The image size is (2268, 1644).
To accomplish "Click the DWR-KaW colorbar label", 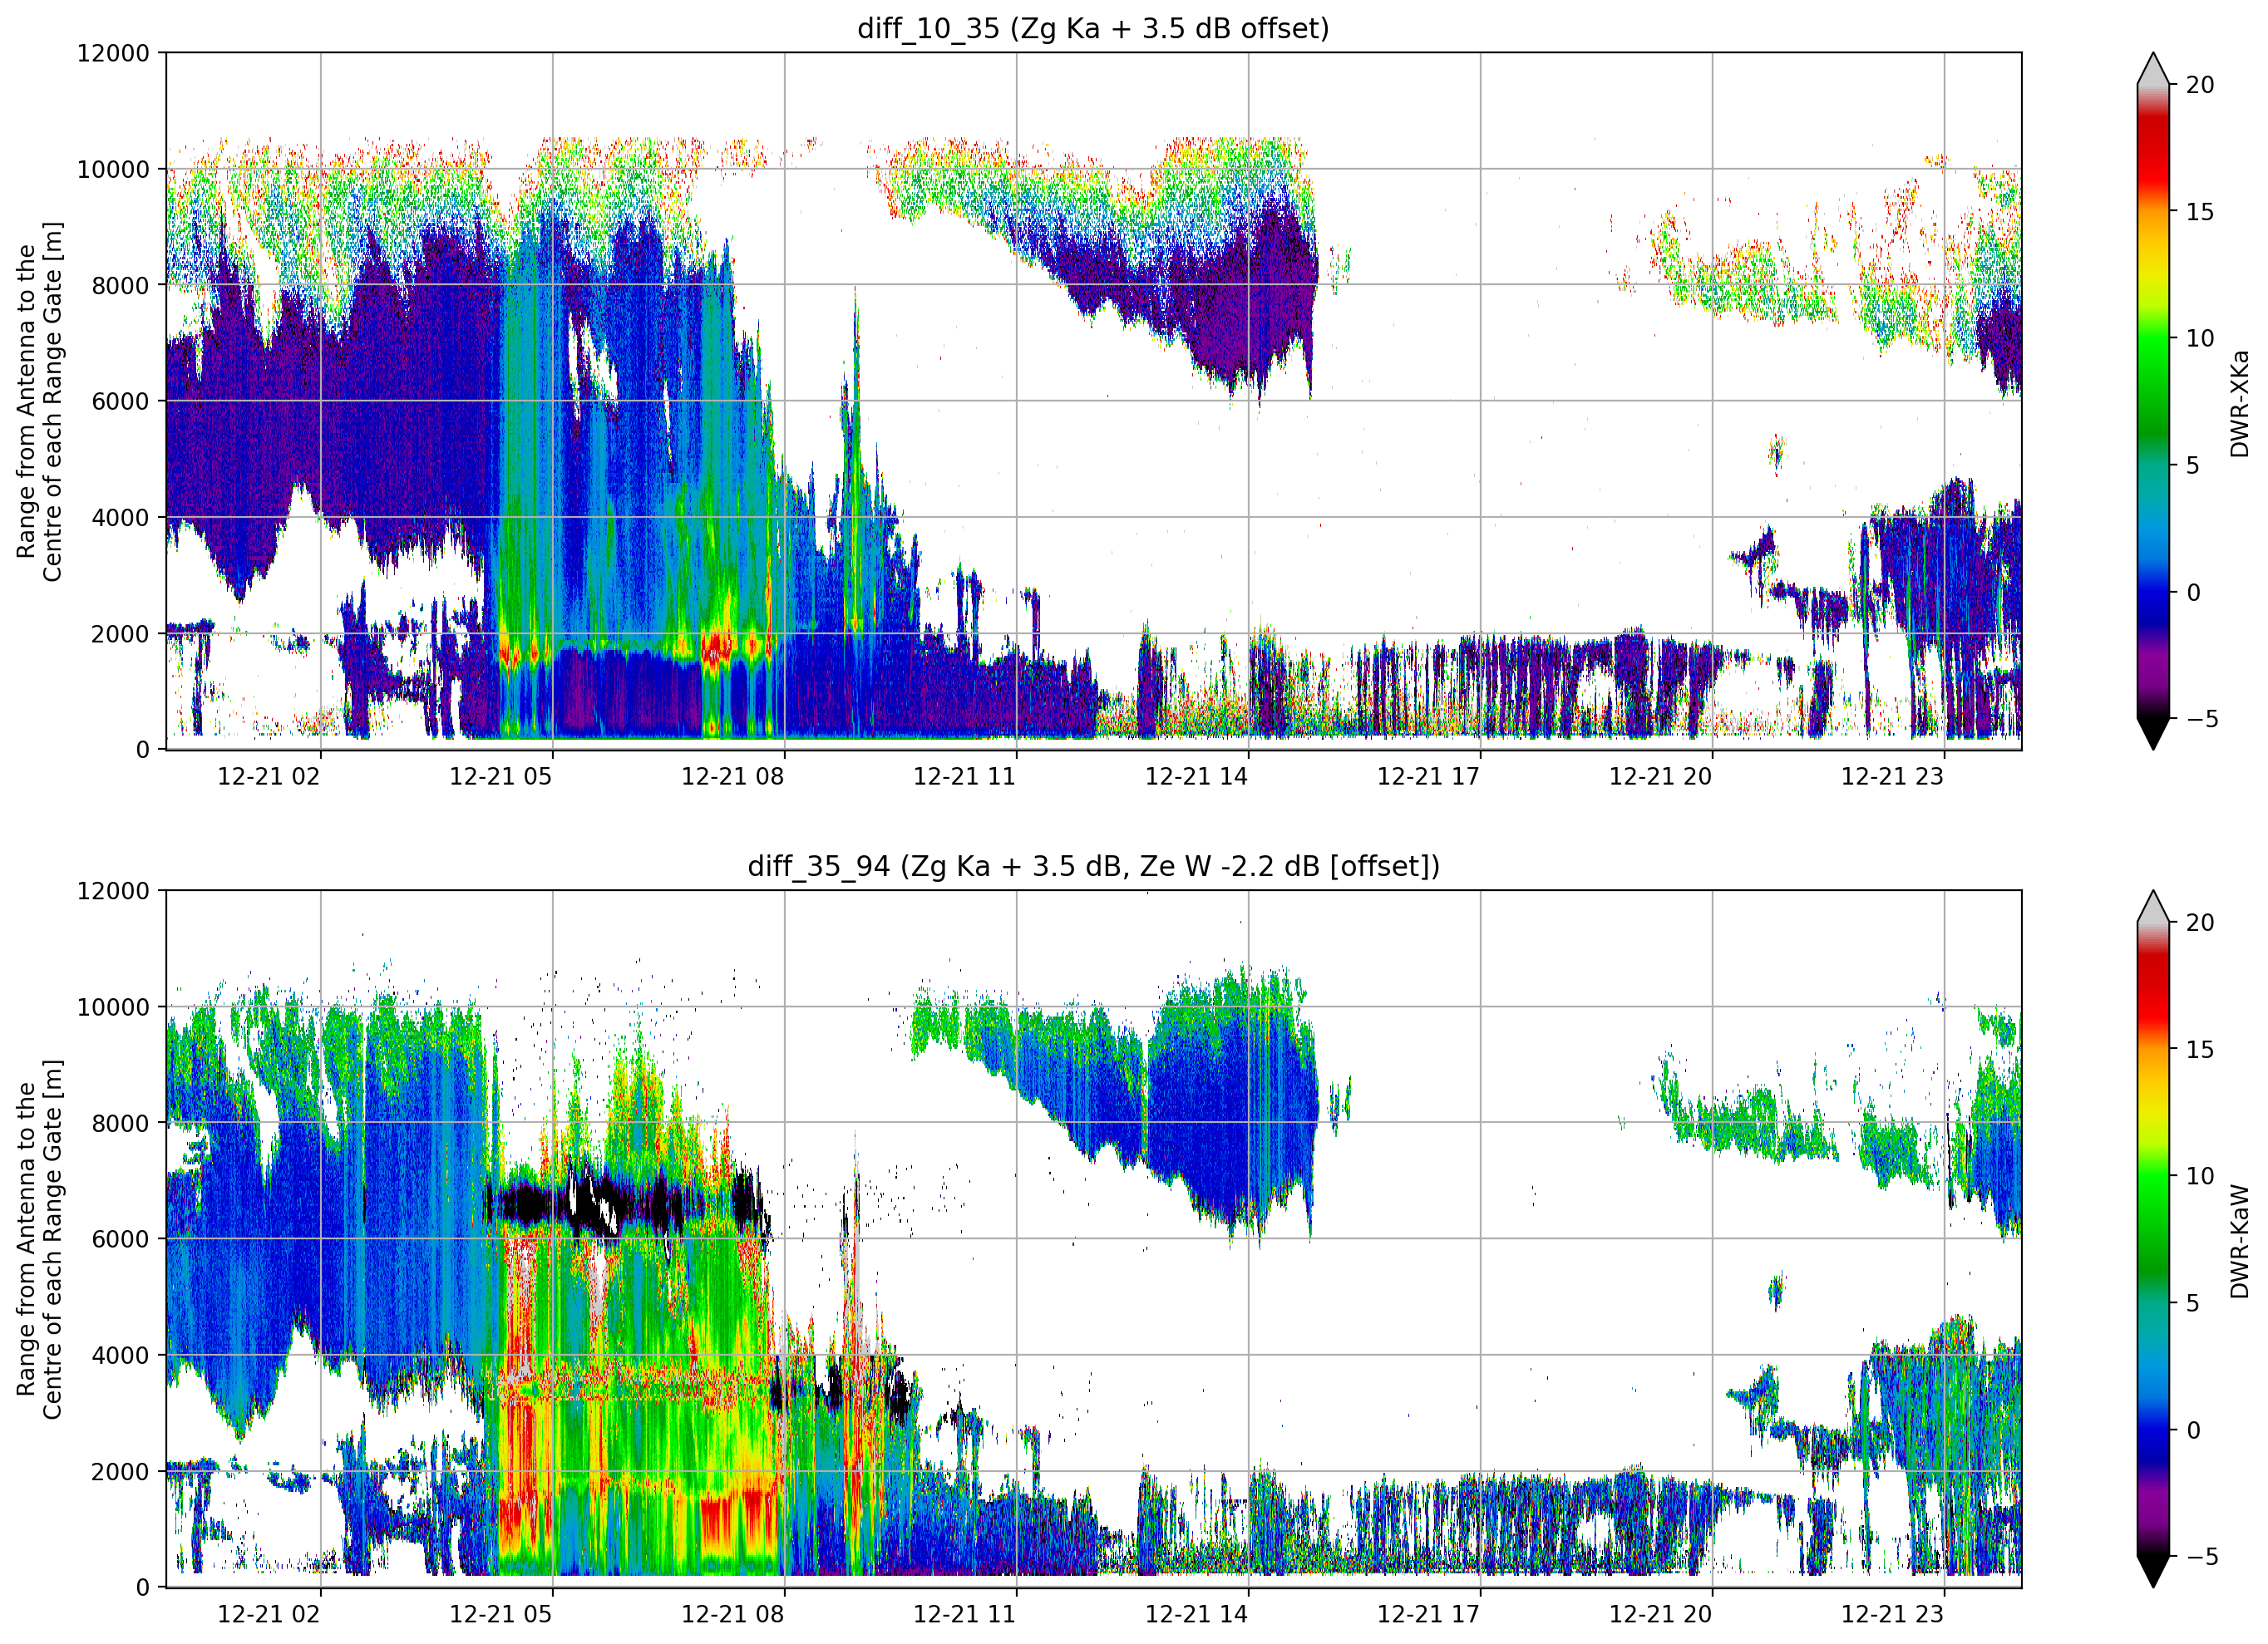I will pos(2239,1241).
